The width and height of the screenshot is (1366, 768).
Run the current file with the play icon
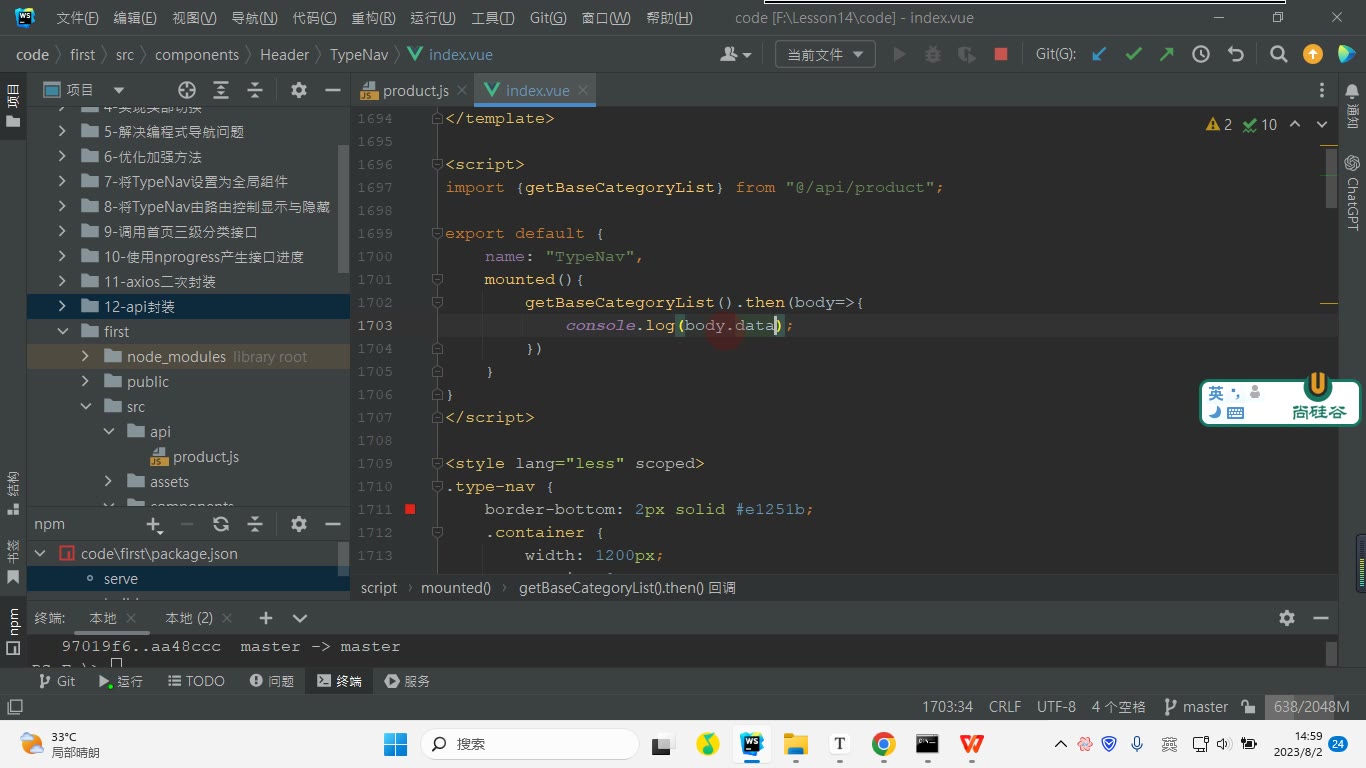click(x=899, y=55)
